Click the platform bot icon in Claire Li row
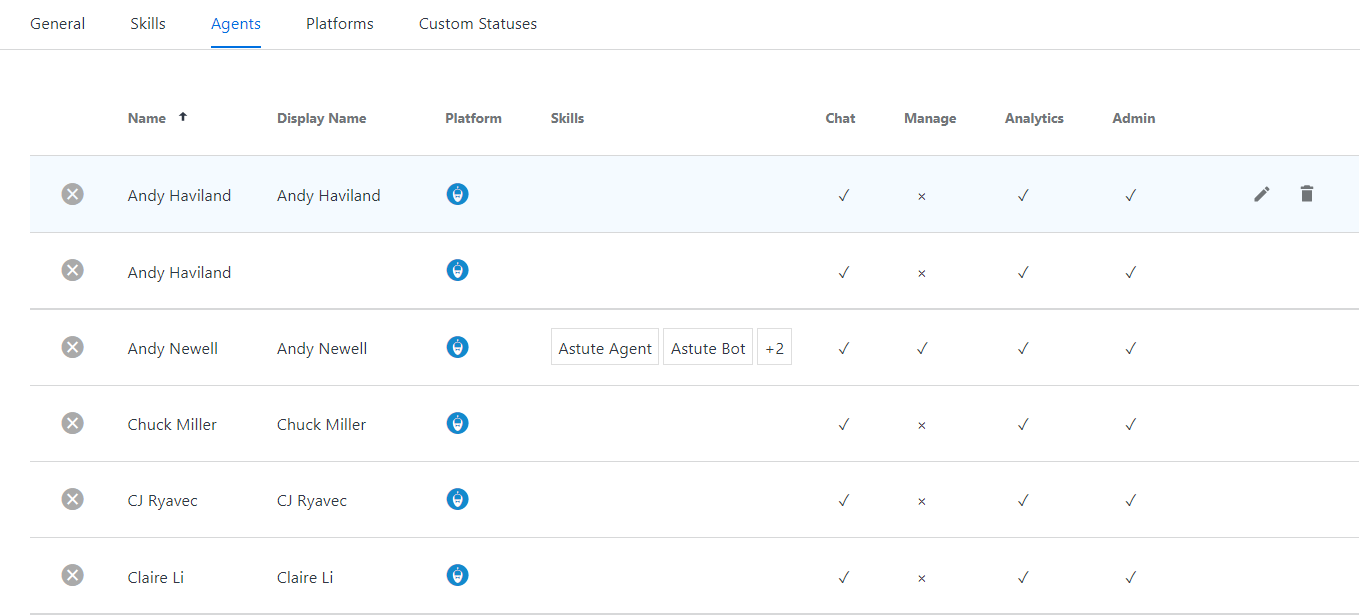1360x615 pixels. pyautogui.click(x=457, y=575)
